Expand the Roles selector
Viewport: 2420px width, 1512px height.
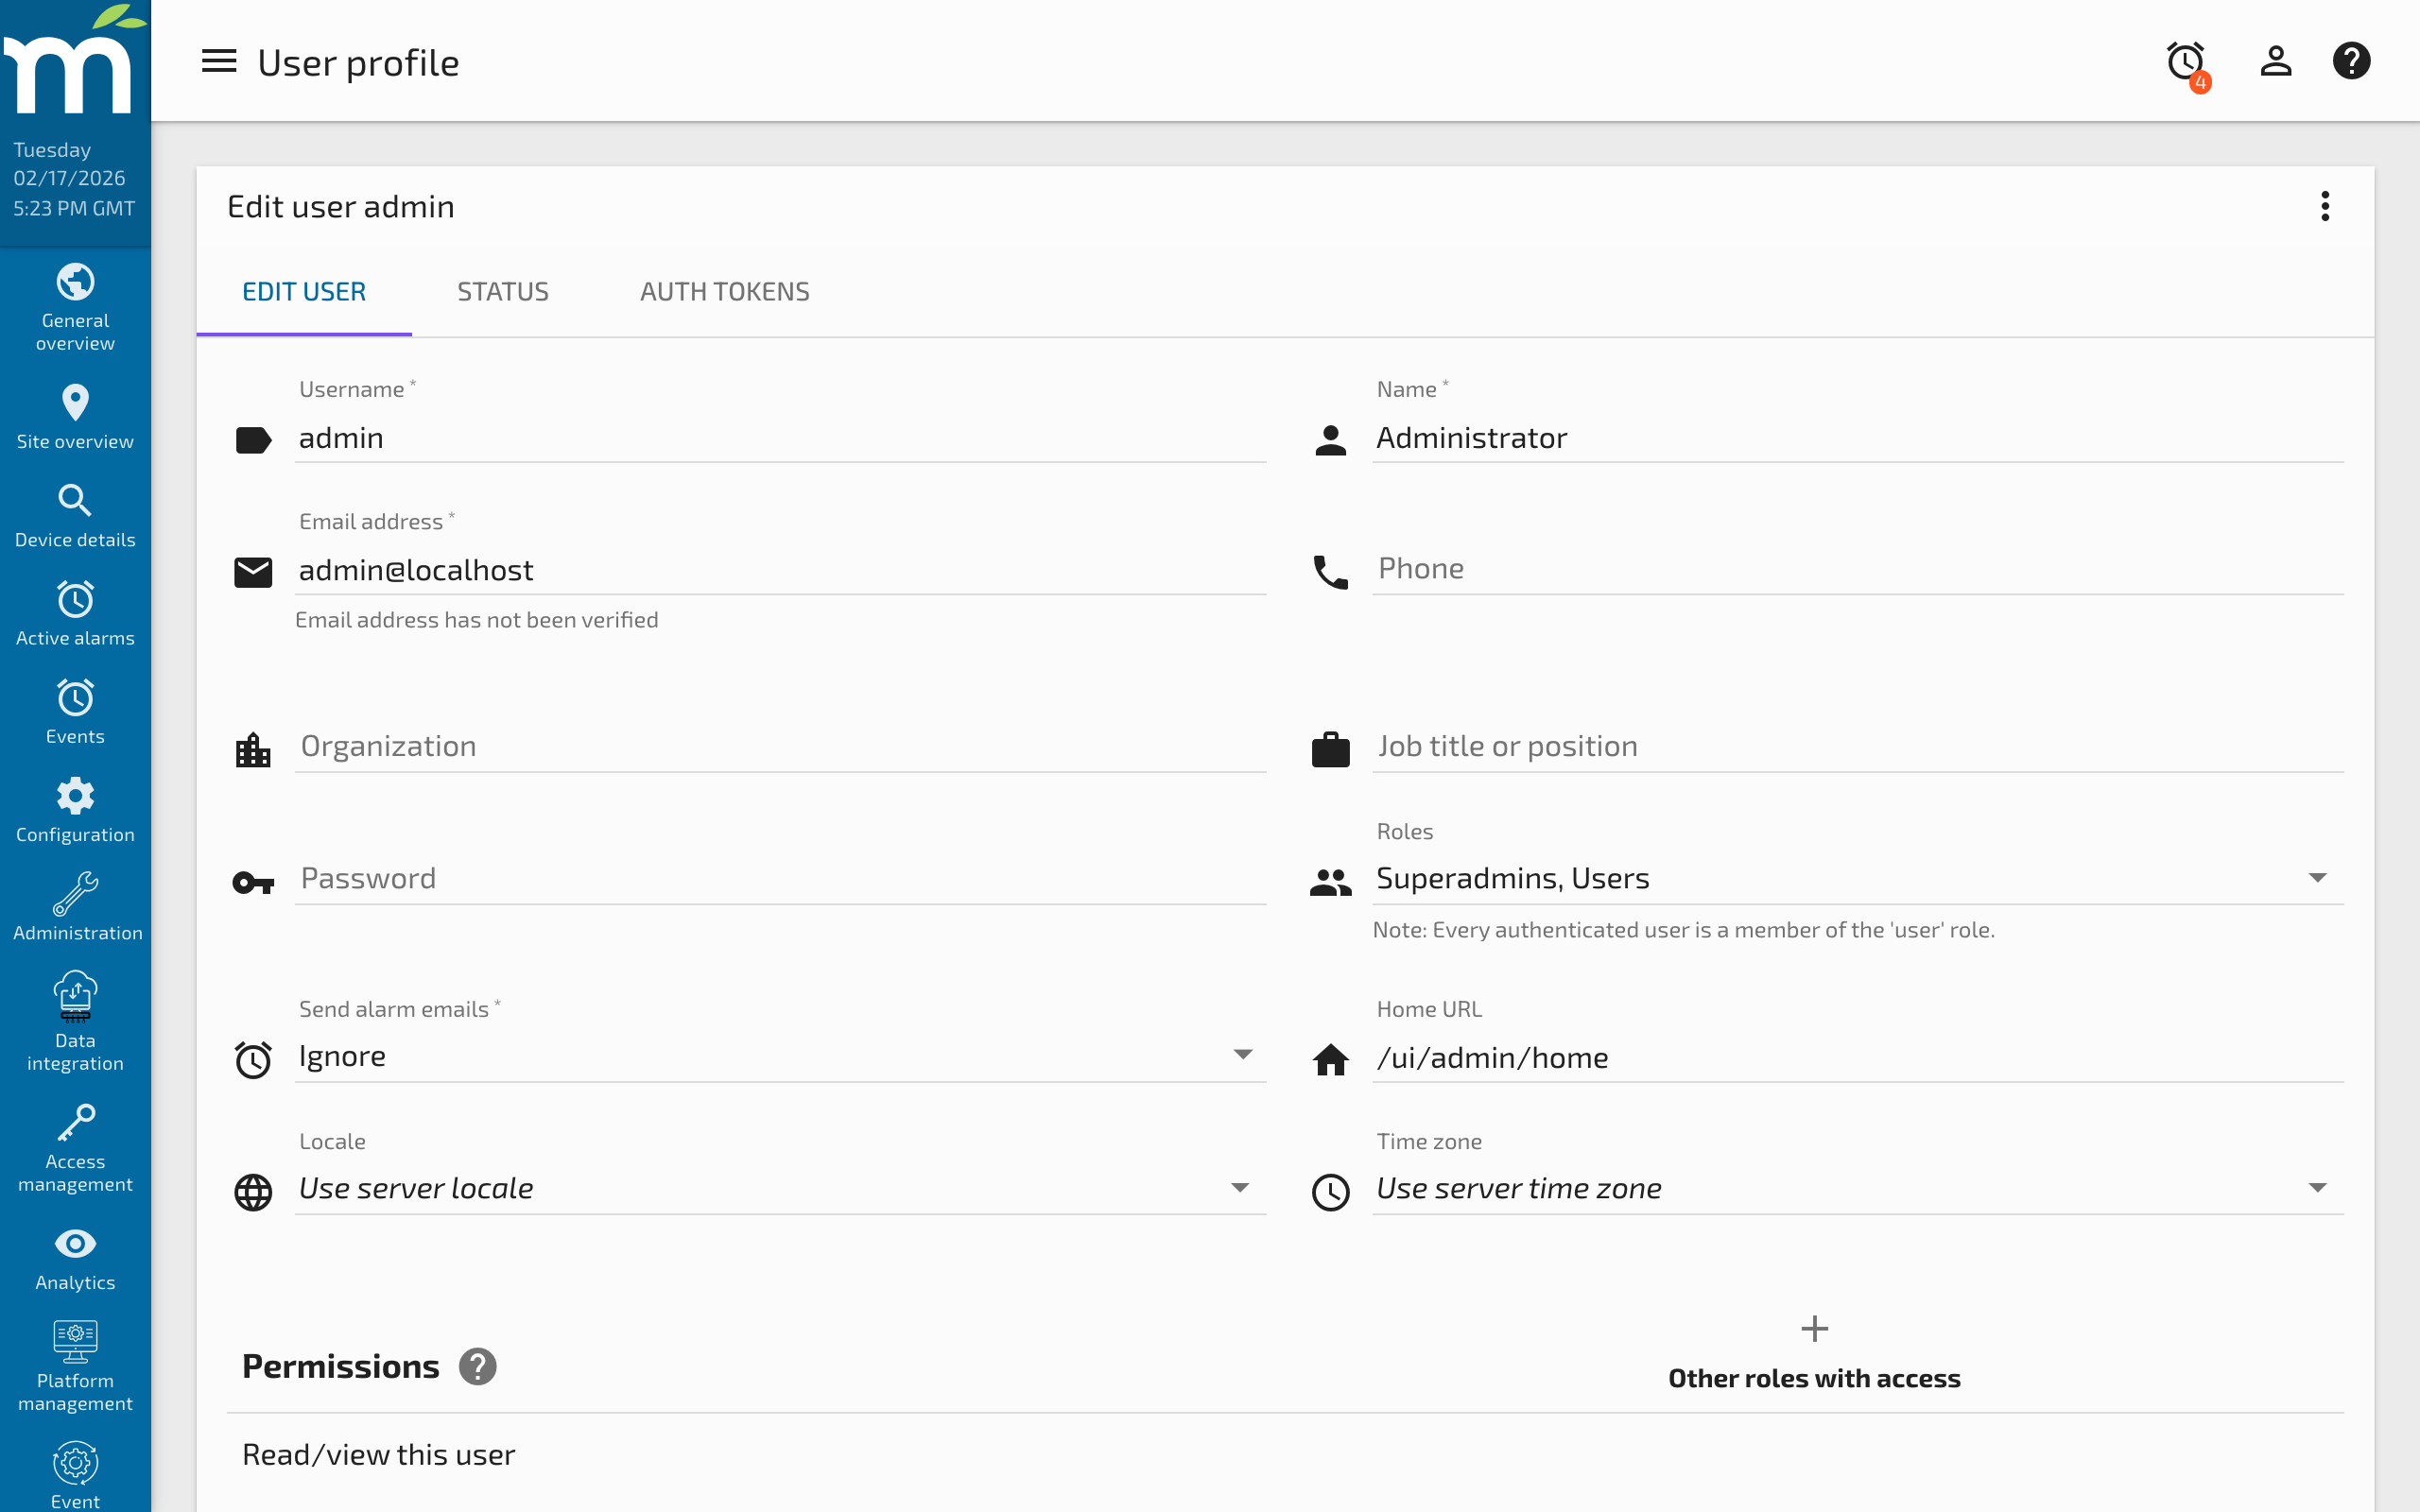(2319, 877)
